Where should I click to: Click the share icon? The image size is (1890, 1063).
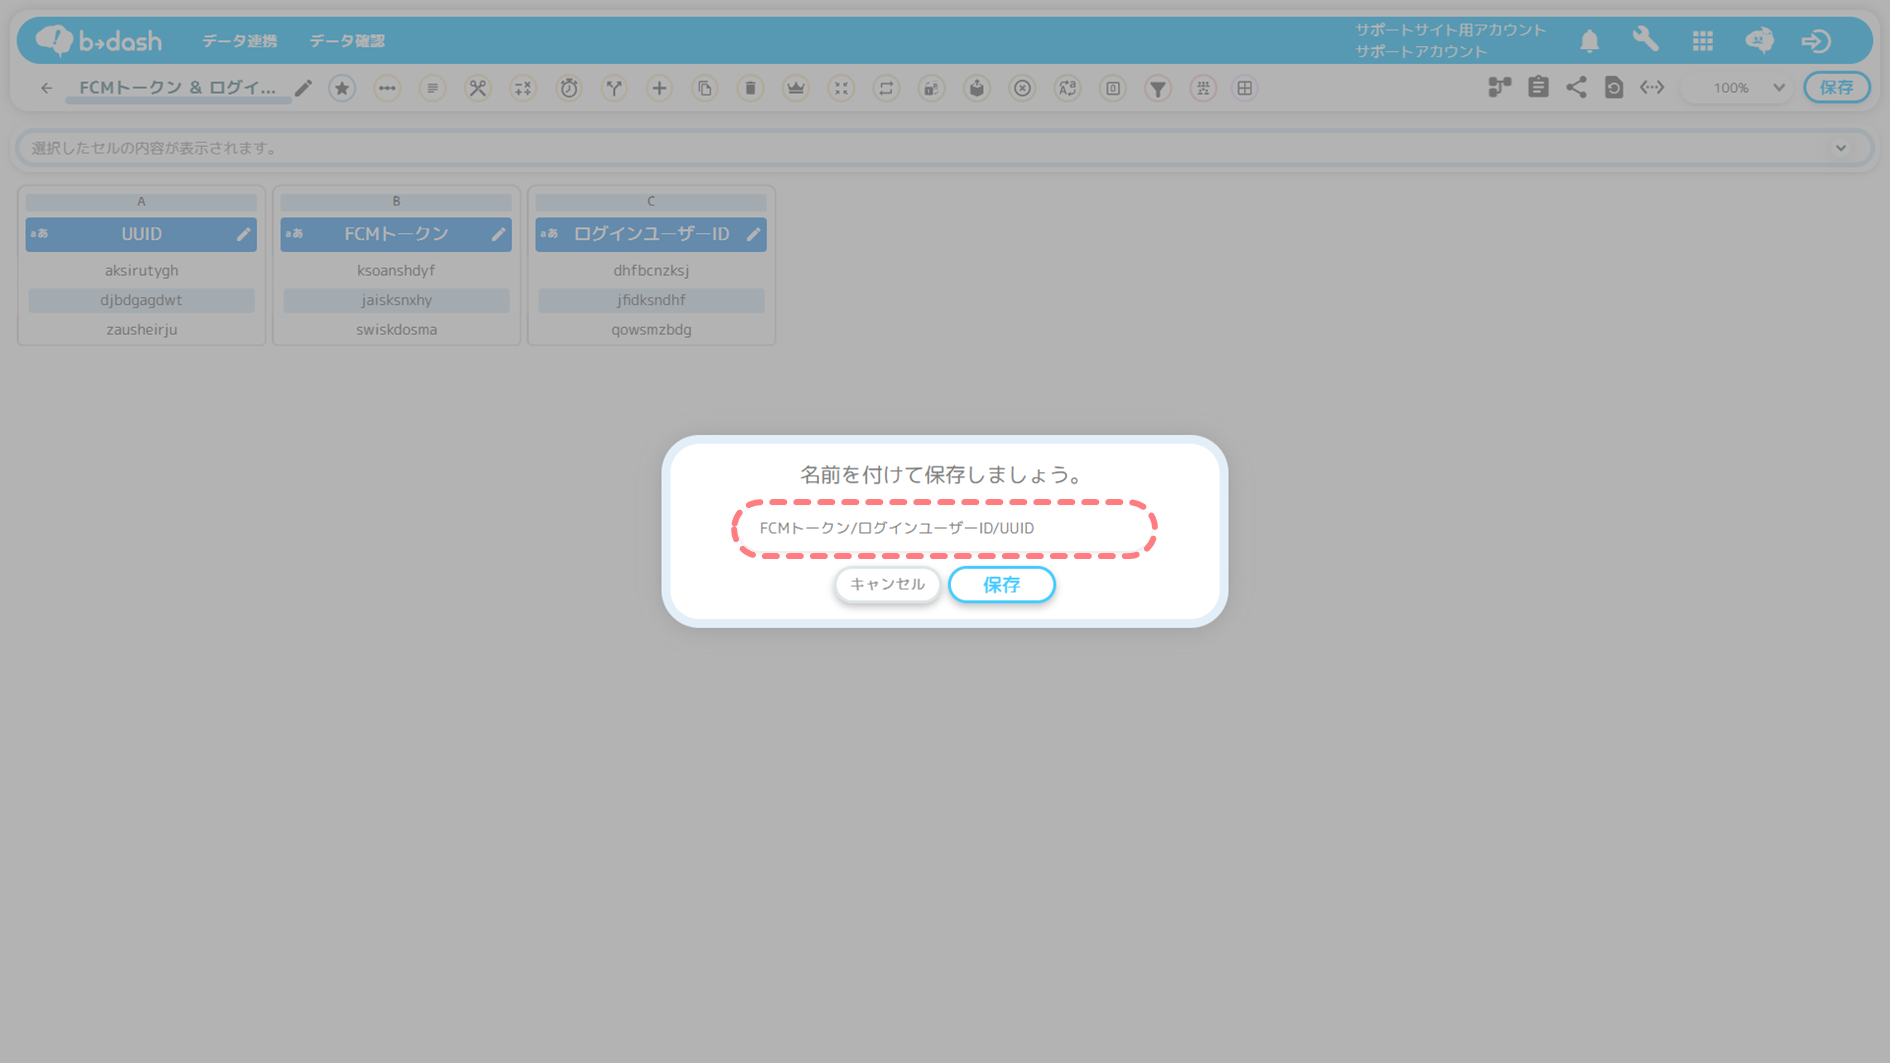click(1576, 87)
